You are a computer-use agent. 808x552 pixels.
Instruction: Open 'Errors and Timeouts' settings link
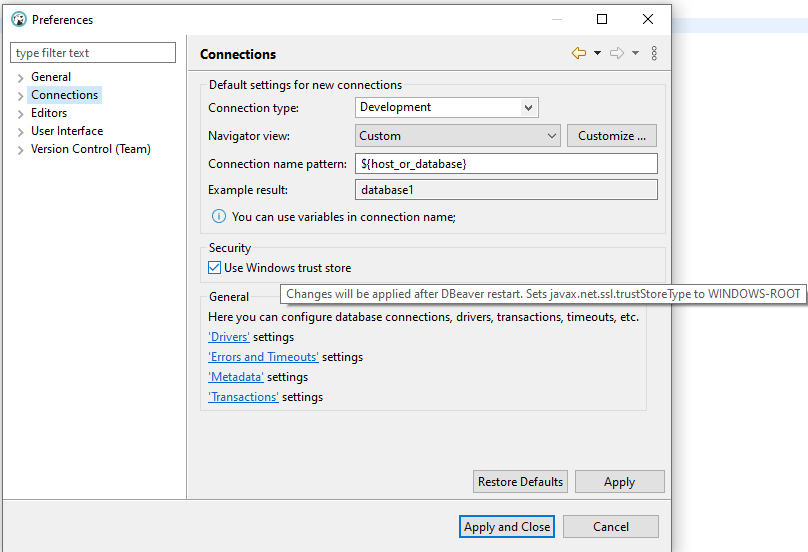click(x=263, y=357)
